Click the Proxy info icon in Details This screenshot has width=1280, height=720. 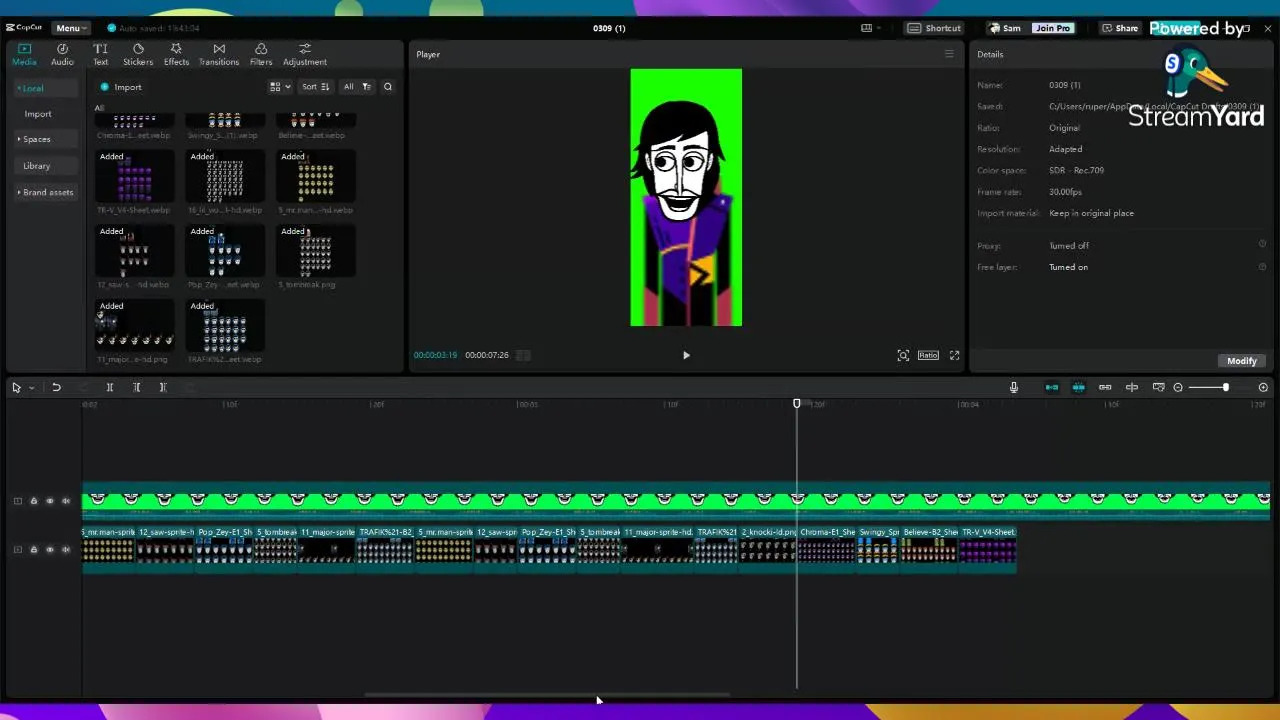1262,244
